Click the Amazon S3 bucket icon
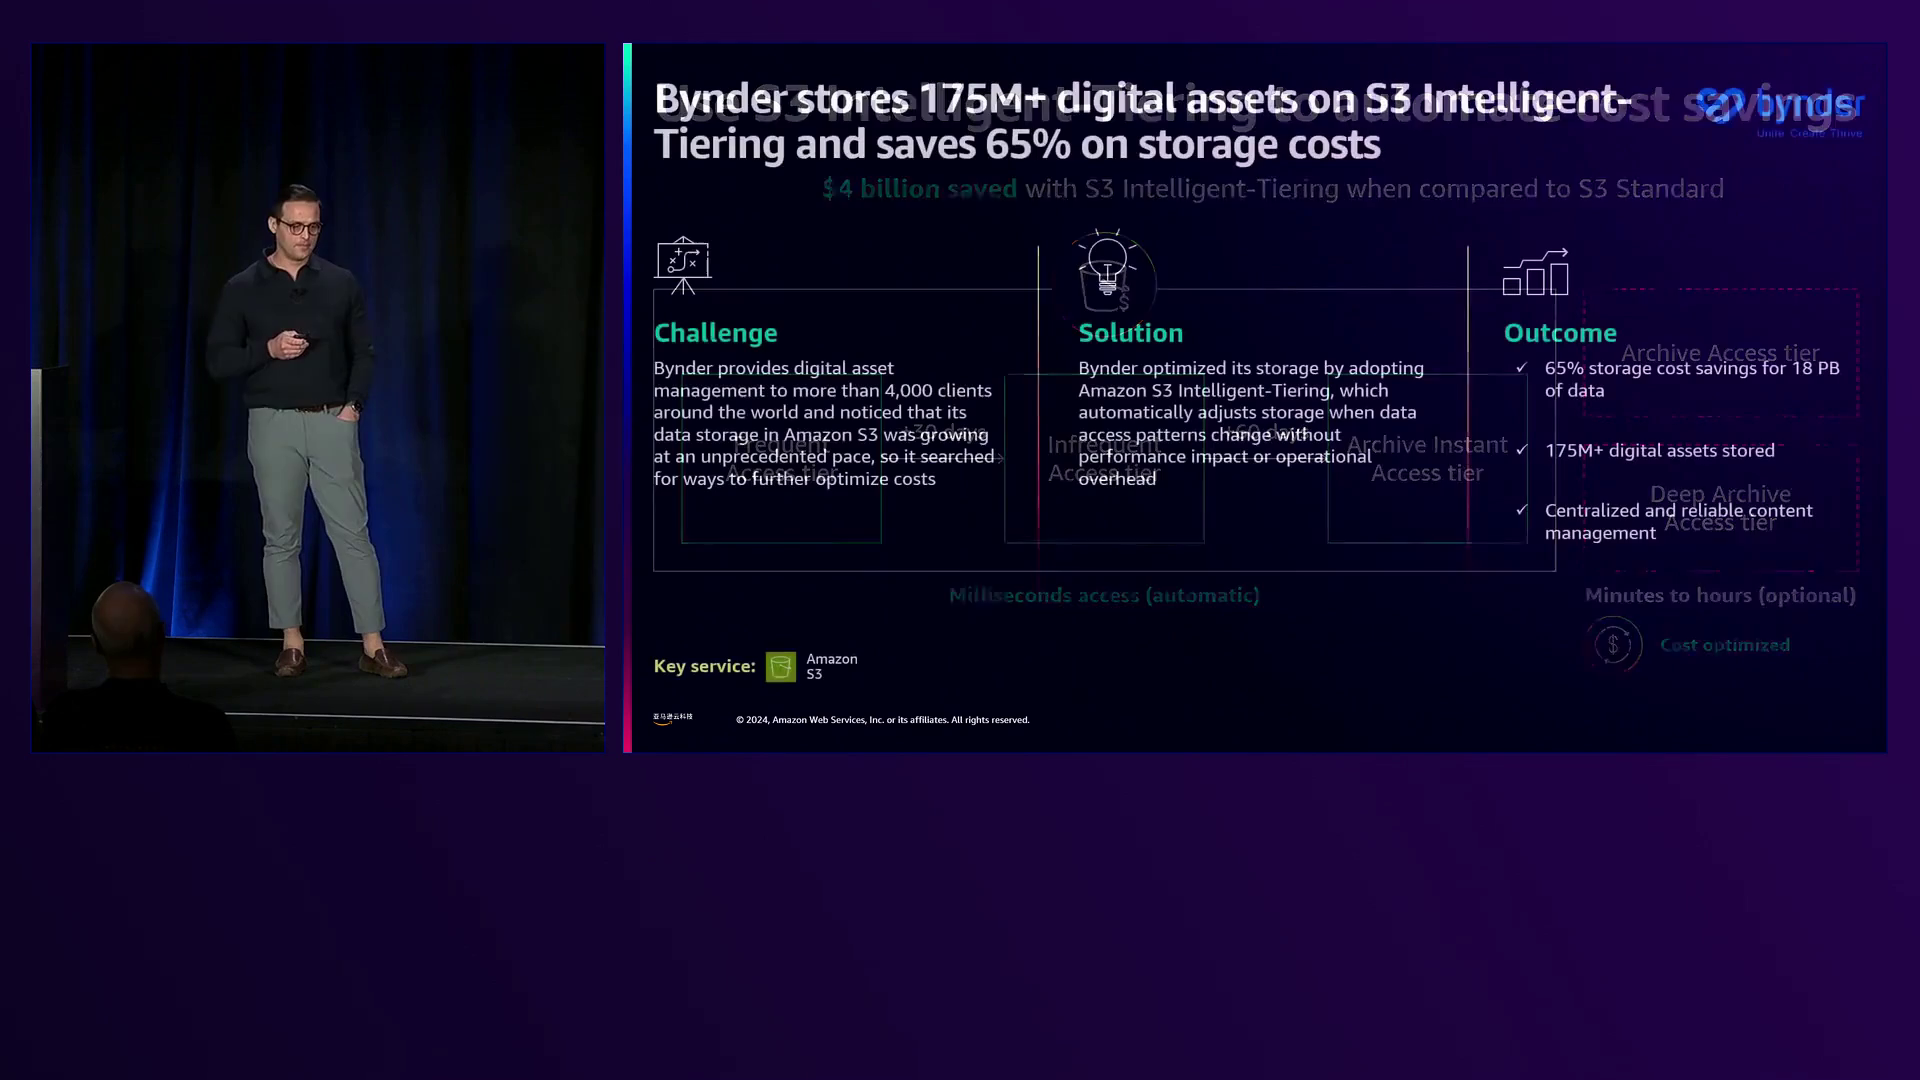Image resolution: width=1920 pixels, height=1080 pixels. (x=780, y=667)
